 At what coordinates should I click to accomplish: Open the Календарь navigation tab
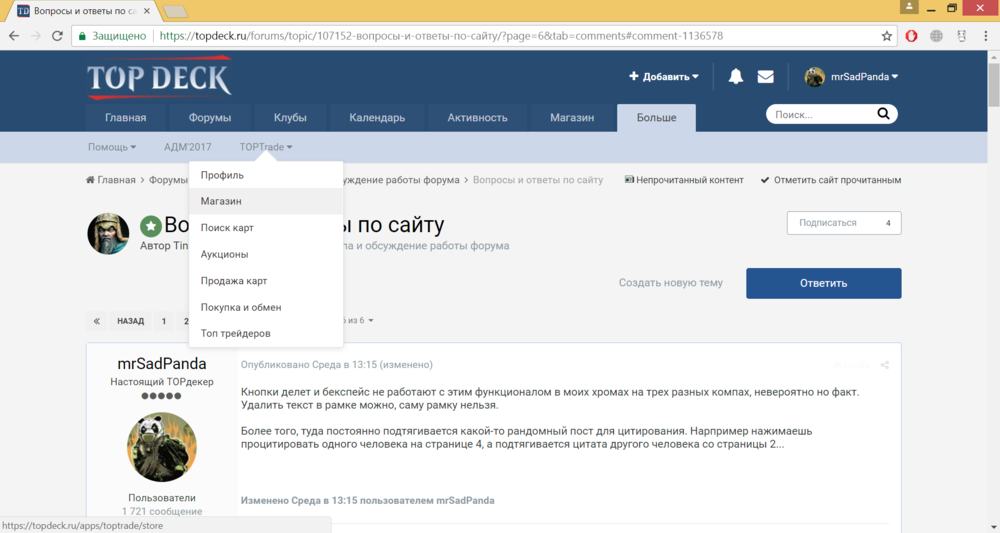point(377,117)
